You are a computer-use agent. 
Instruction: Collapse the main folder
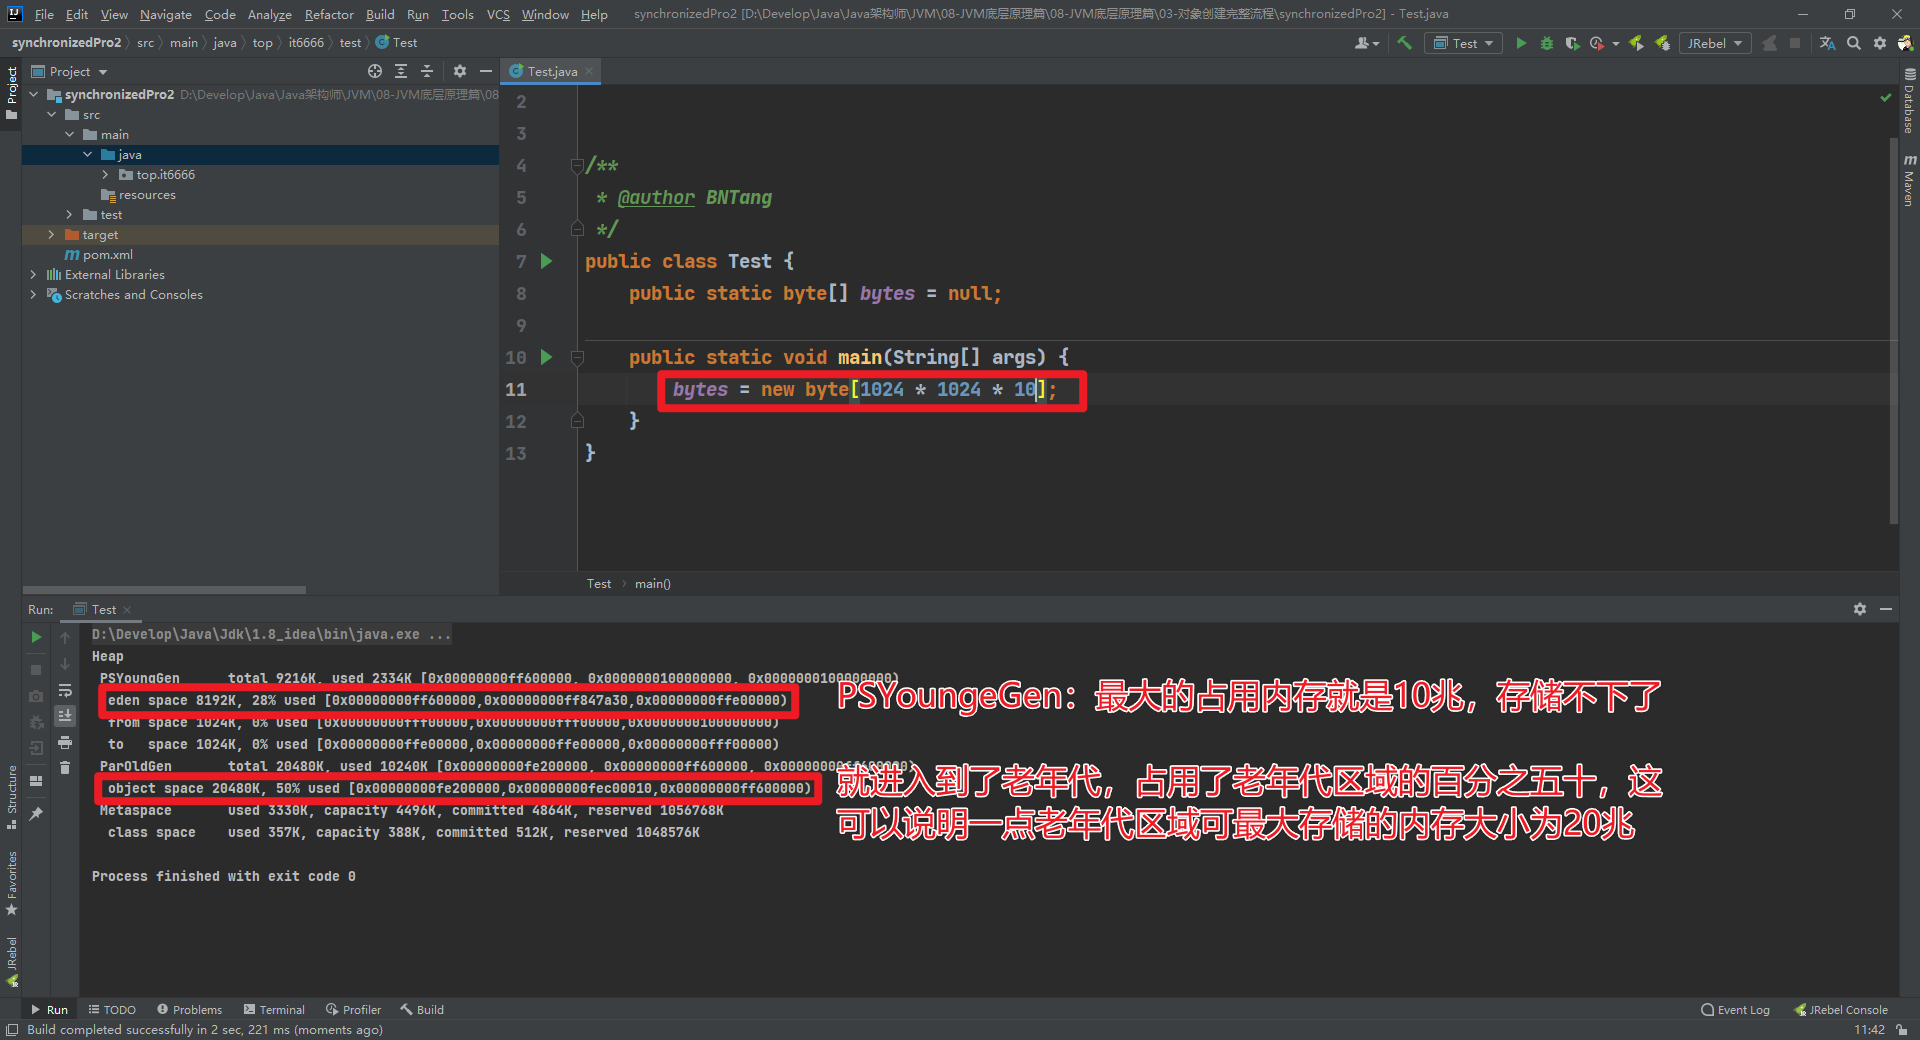tap(70, 135)
